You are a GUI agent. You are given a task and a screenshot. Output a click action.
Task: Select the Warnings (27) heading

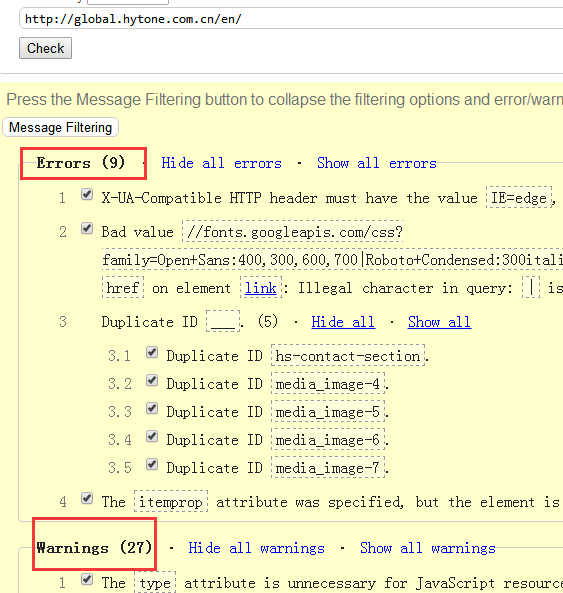click(94, 548)
